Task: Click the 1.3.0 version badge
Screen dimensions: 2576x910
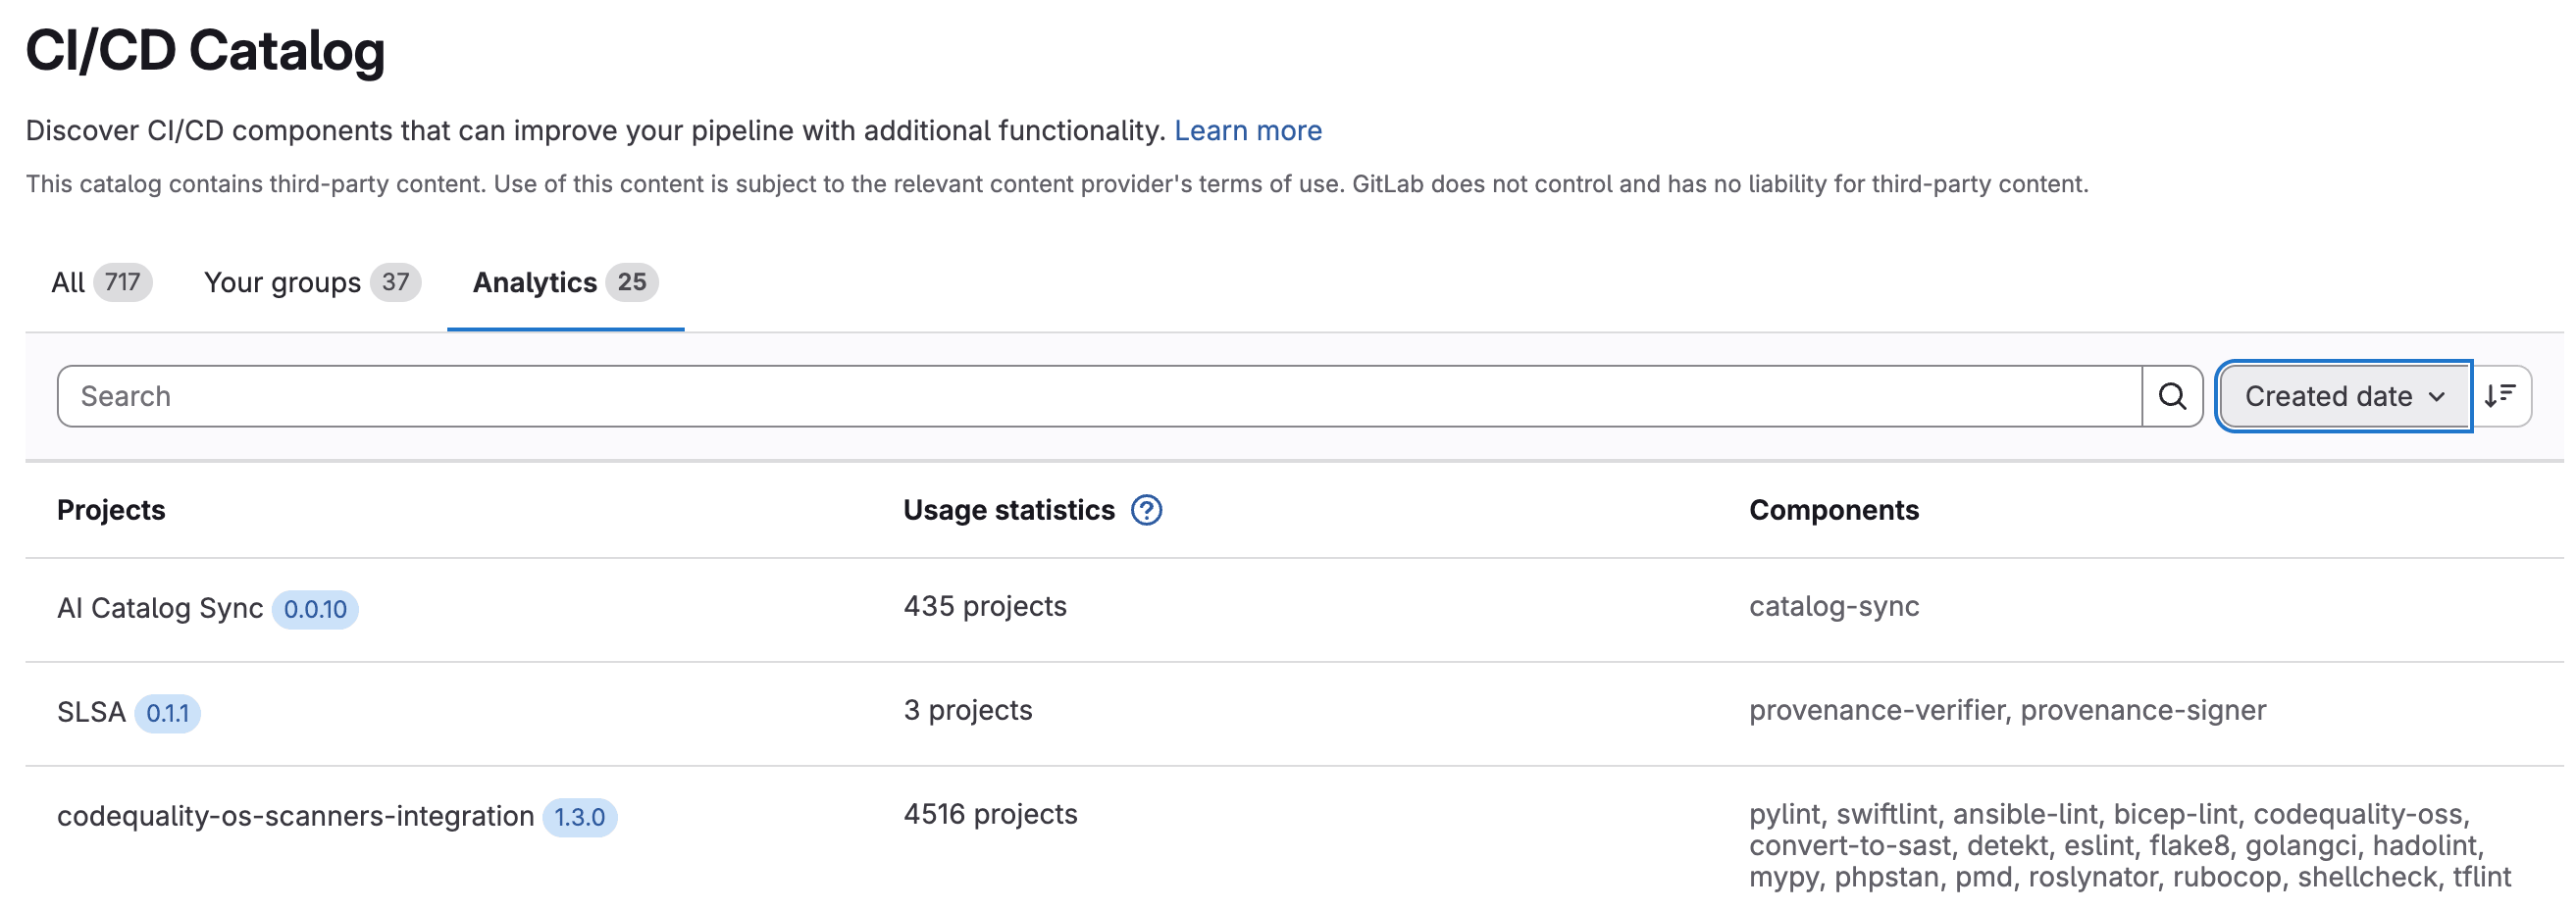Action: click(x=580, y=816)
